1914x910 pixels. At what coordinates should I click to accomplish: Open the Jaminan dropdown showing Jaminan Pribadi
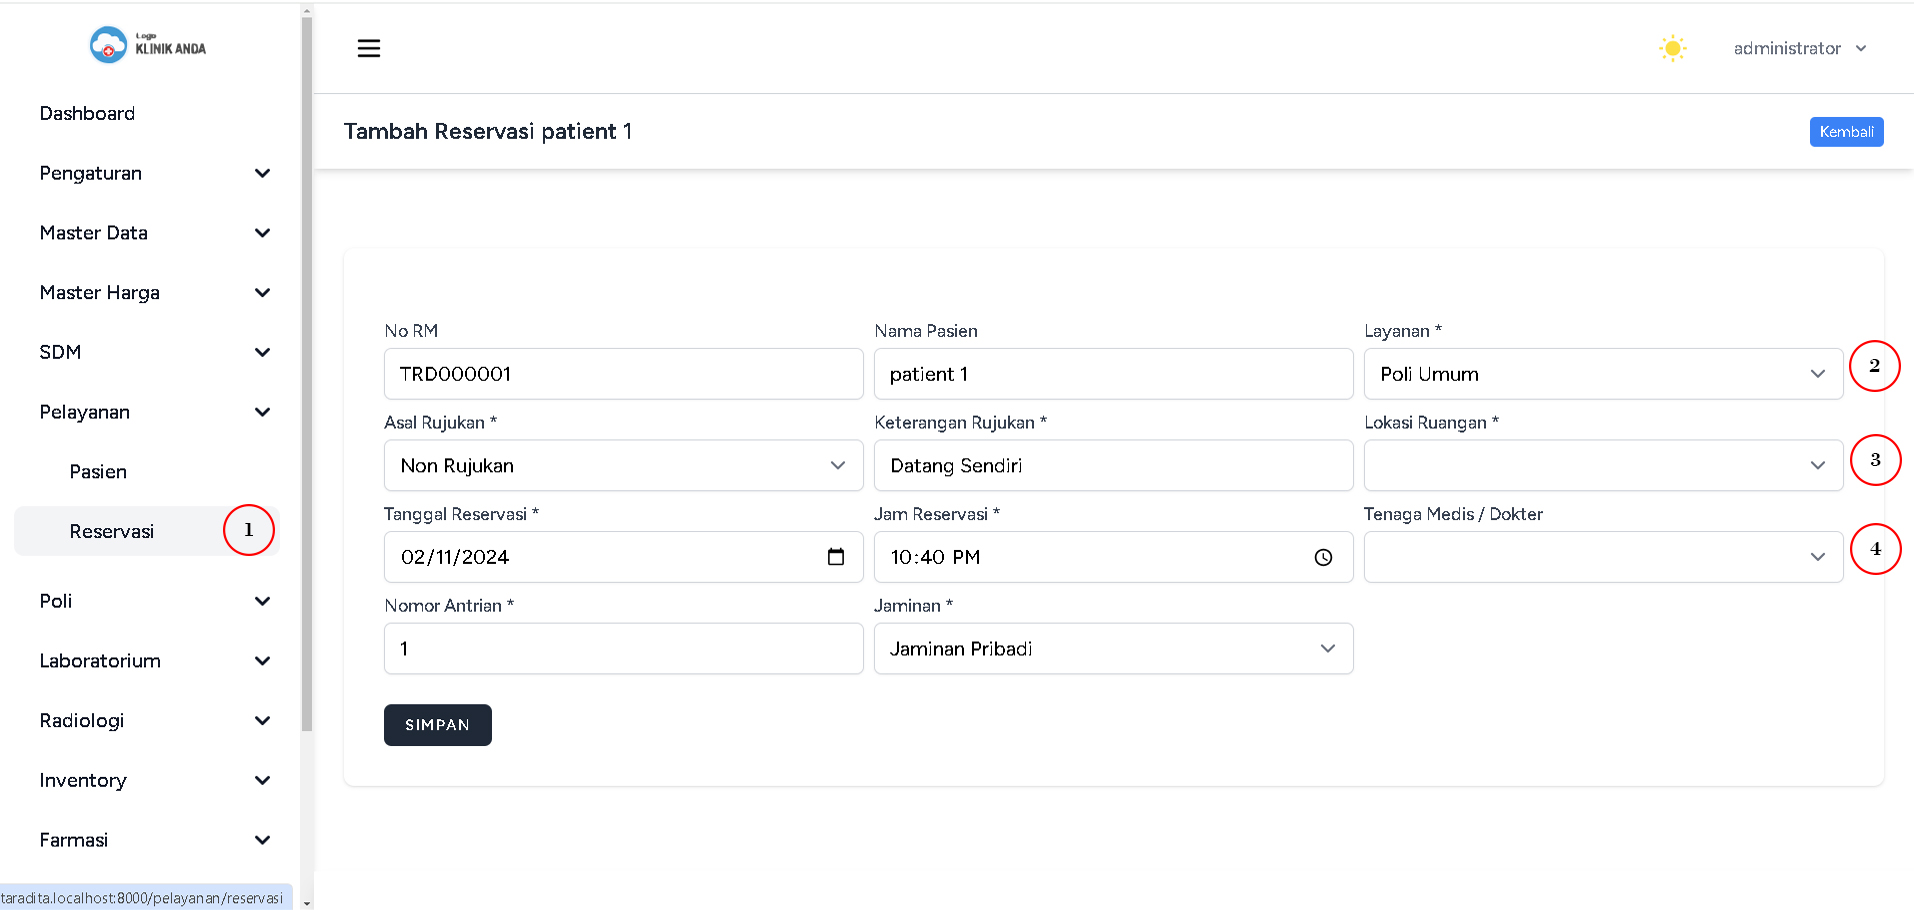point(1112,649)
